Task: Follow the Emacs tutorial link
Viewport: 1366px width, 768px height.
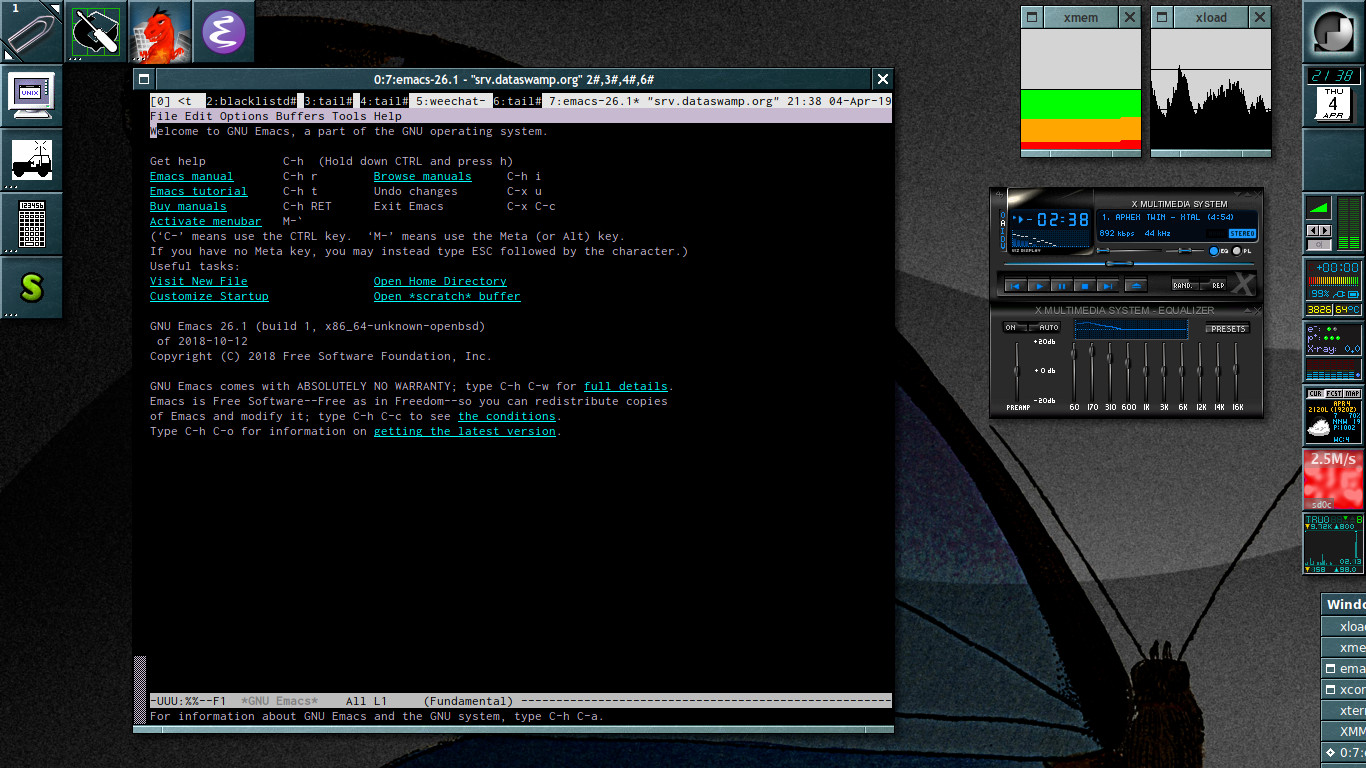Action: [x=199, y=191]
